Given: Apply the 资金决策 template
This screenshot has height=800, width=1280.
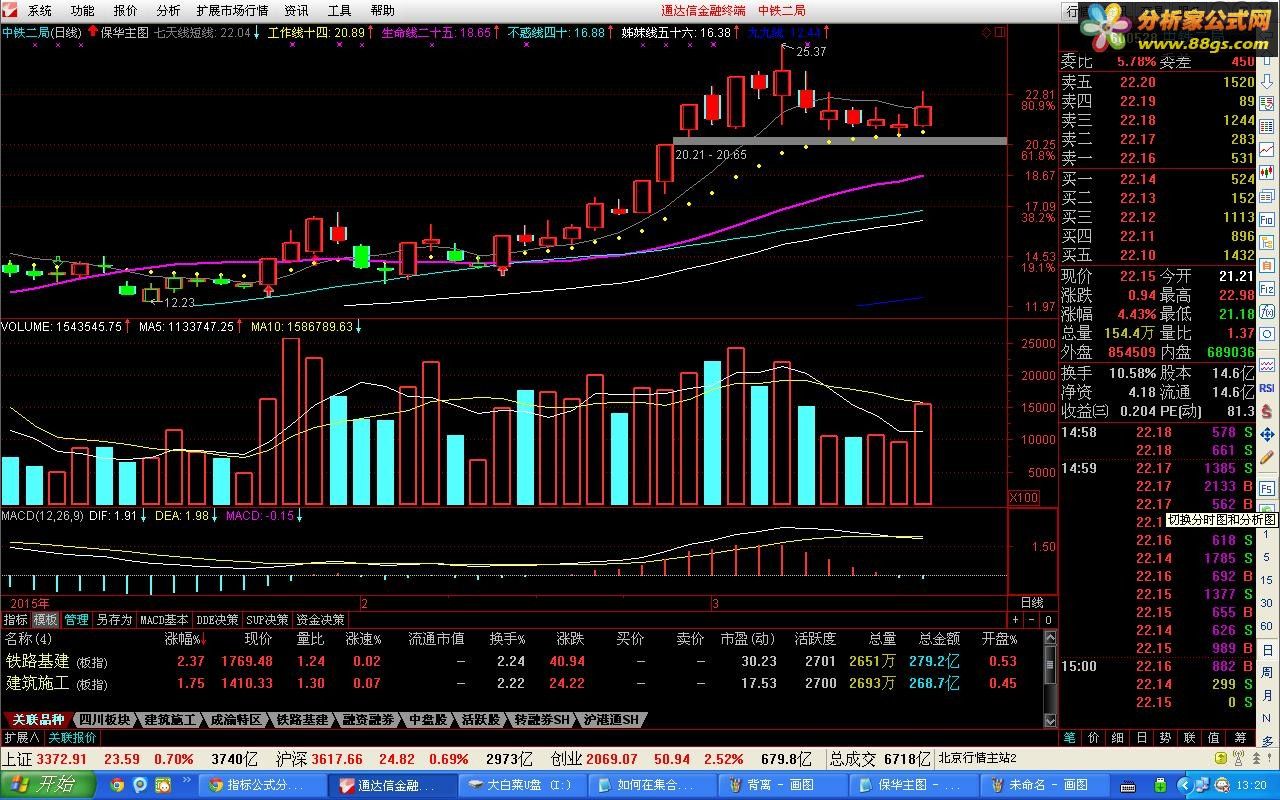Looking at the screenshot, I should [320, 620].
